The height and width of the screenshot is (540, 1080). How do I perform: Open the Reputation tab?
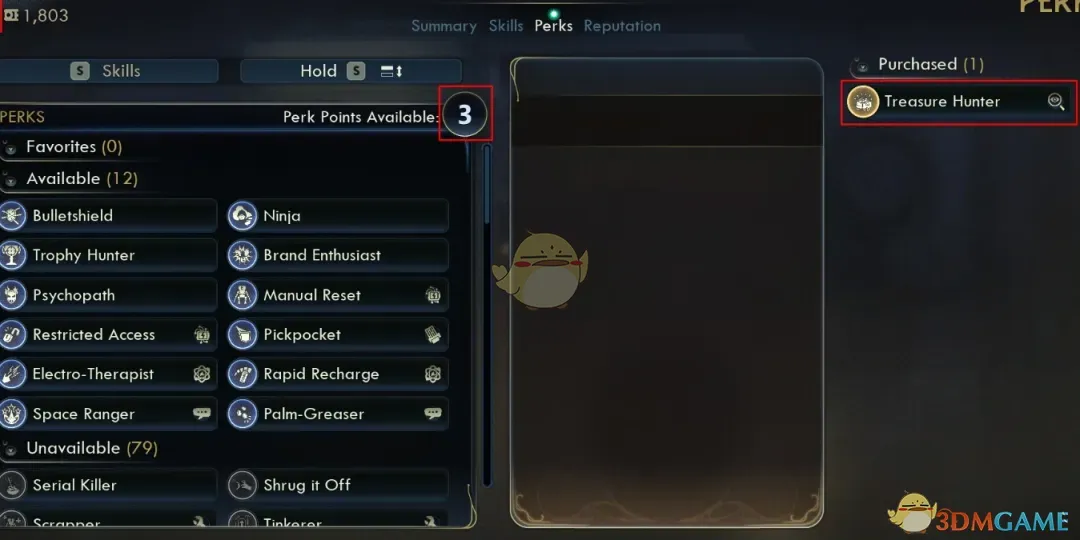[x=622, y=26]
